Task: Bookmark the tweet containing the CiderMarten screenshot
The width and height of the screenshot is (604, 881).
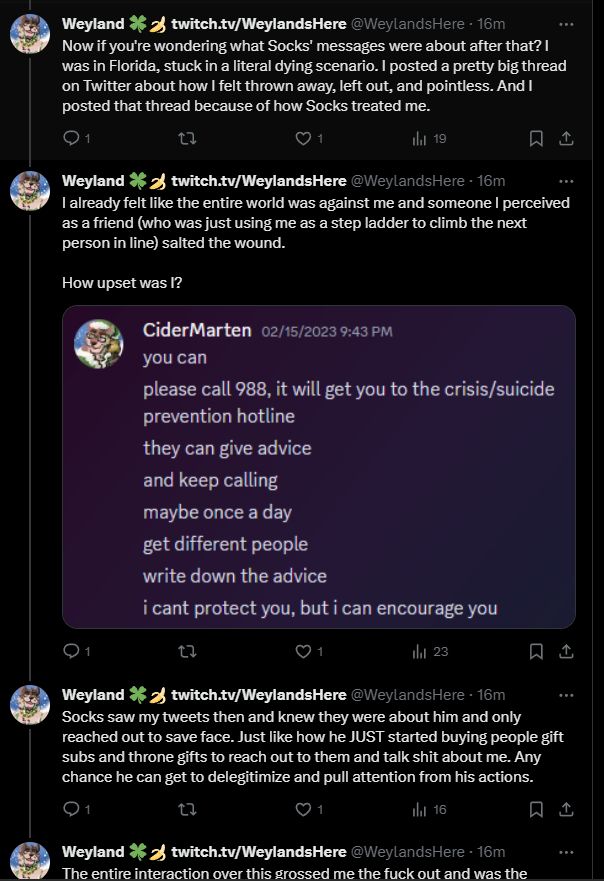Action: (535, 651)
